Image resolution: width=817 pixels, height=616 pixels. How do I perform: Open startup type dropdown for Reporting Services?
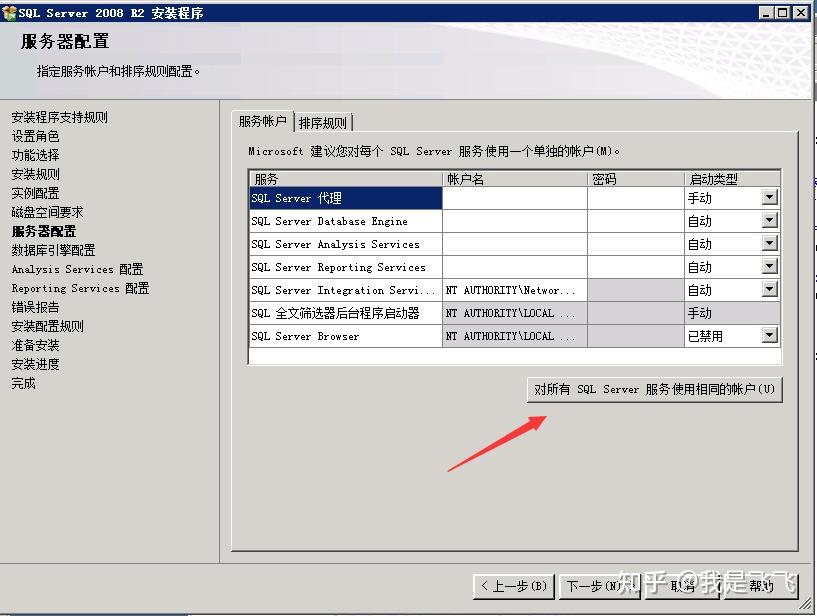click(x=769, y=267)
